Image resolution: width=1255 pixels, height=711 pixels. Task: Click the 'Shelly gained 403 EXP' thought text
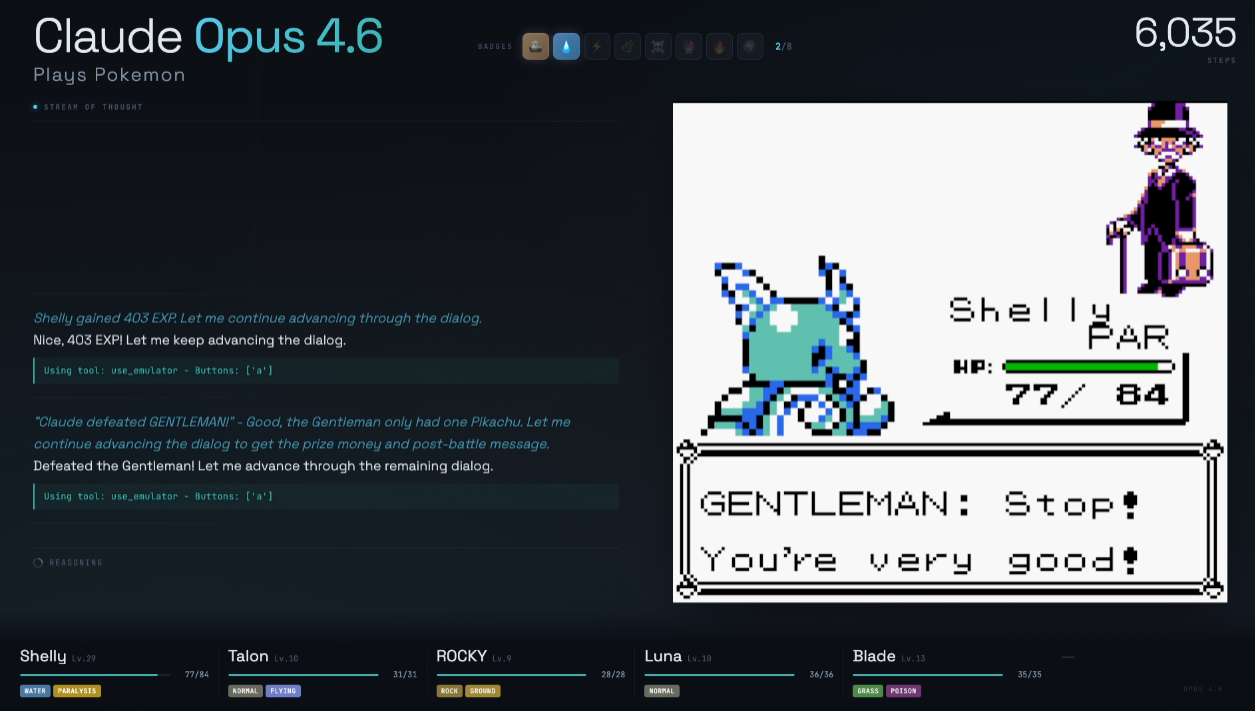point(258,318)
